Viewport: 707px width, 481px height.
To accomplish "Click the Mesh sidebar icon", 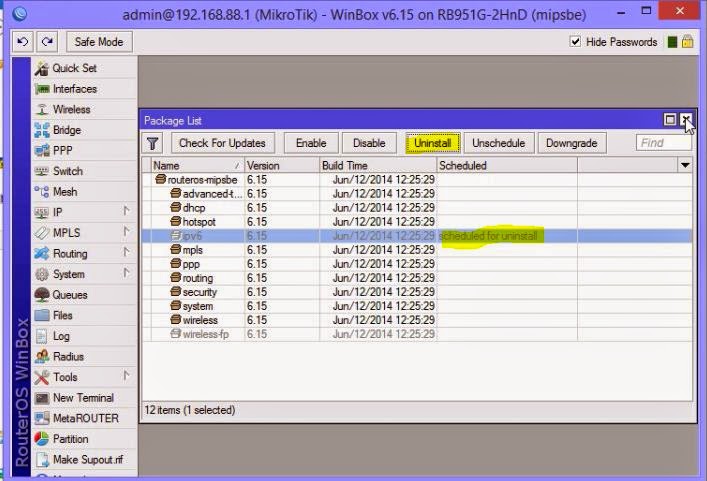I will (x=41, y=192).
